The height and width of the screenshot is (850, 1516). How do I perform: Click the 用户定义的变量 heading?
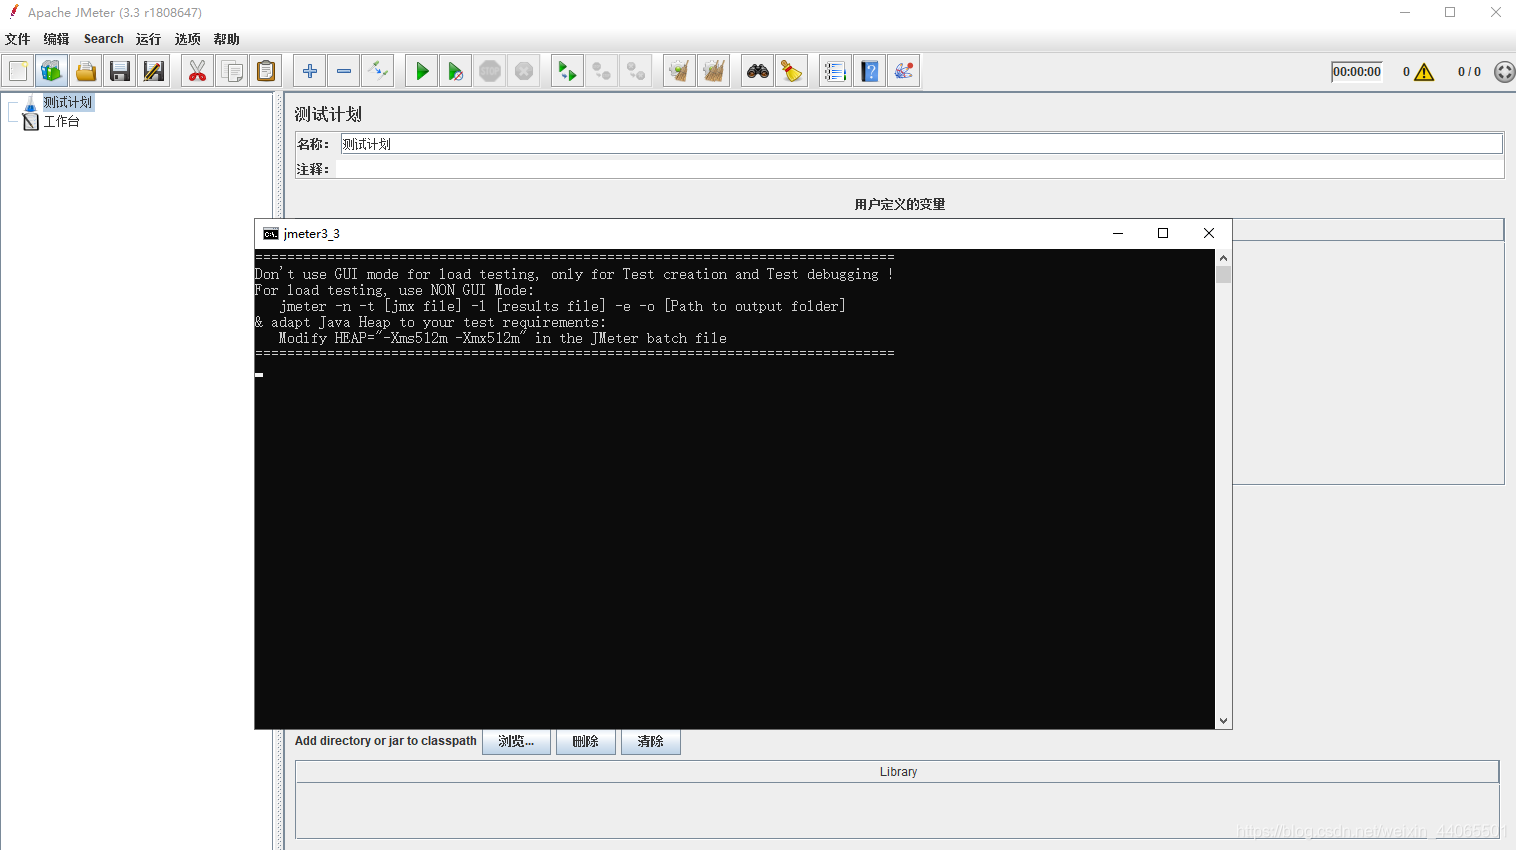point(899,204)
